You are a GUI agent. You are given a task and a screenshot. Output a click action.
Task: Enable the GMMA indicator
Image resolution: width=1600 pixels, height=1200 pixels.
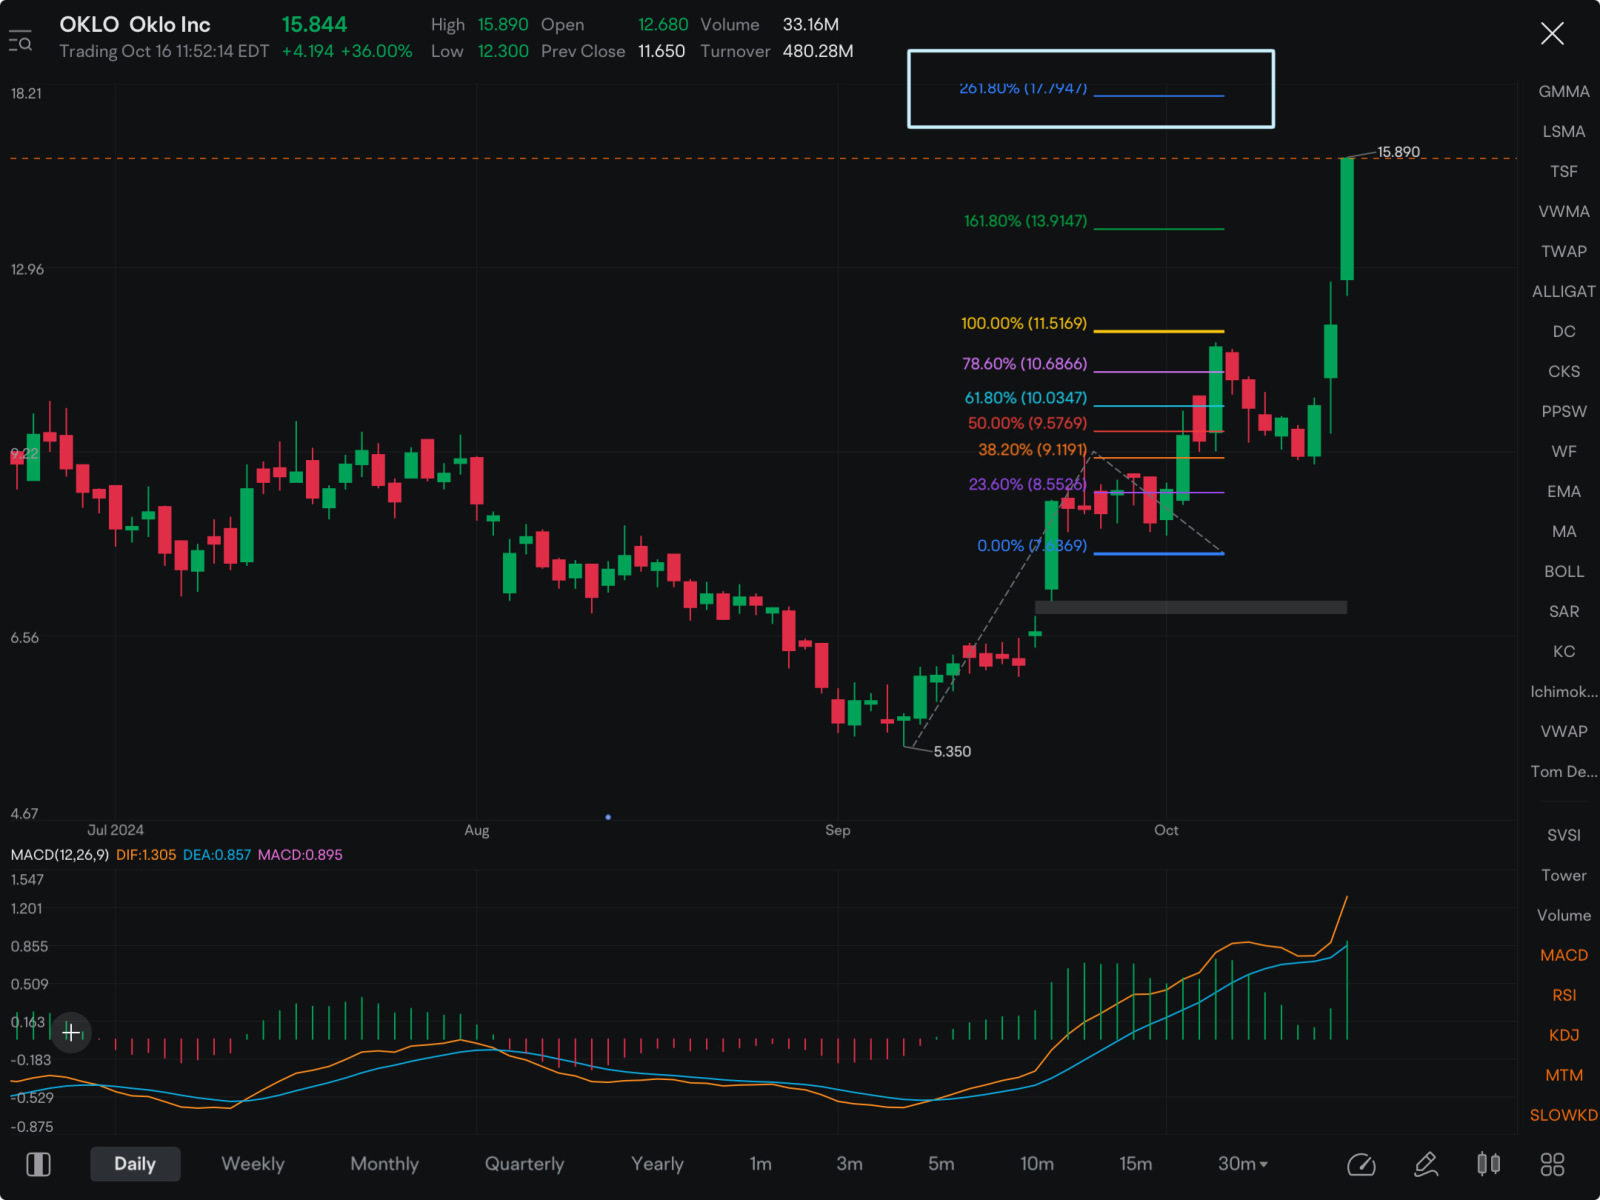coord(1564,91)
